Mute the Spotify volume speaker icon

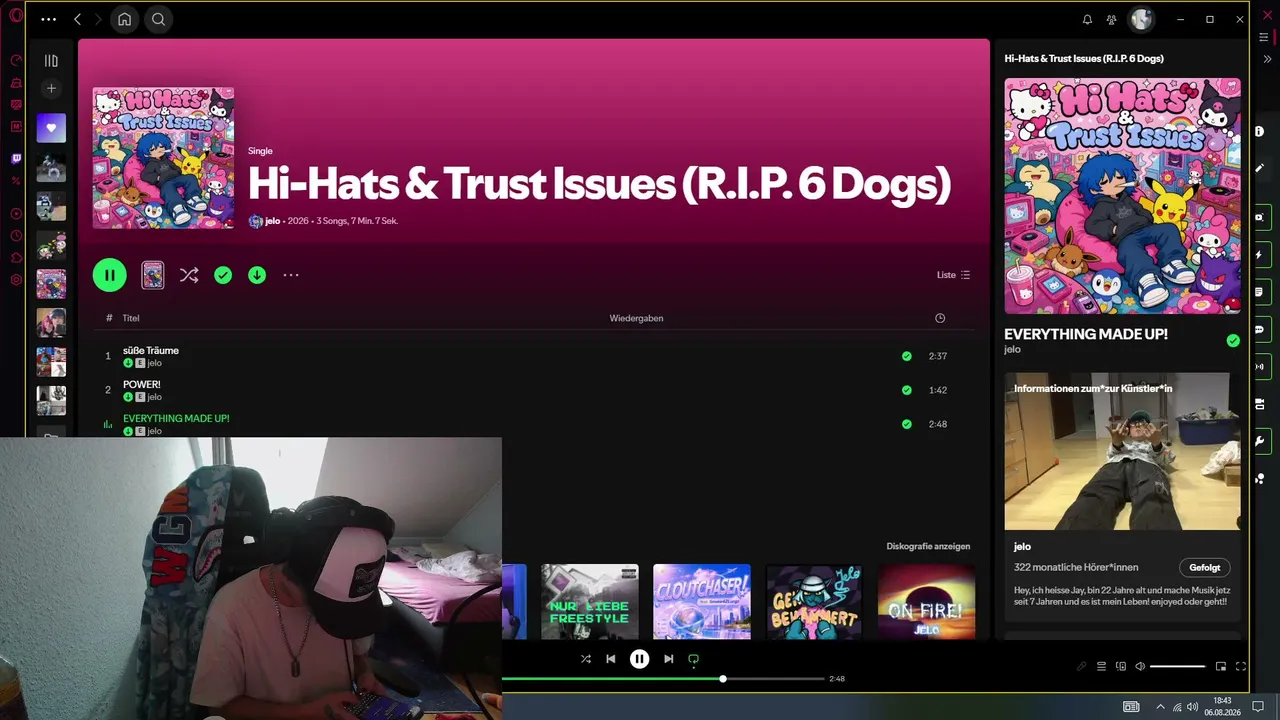pos(1140,666)
